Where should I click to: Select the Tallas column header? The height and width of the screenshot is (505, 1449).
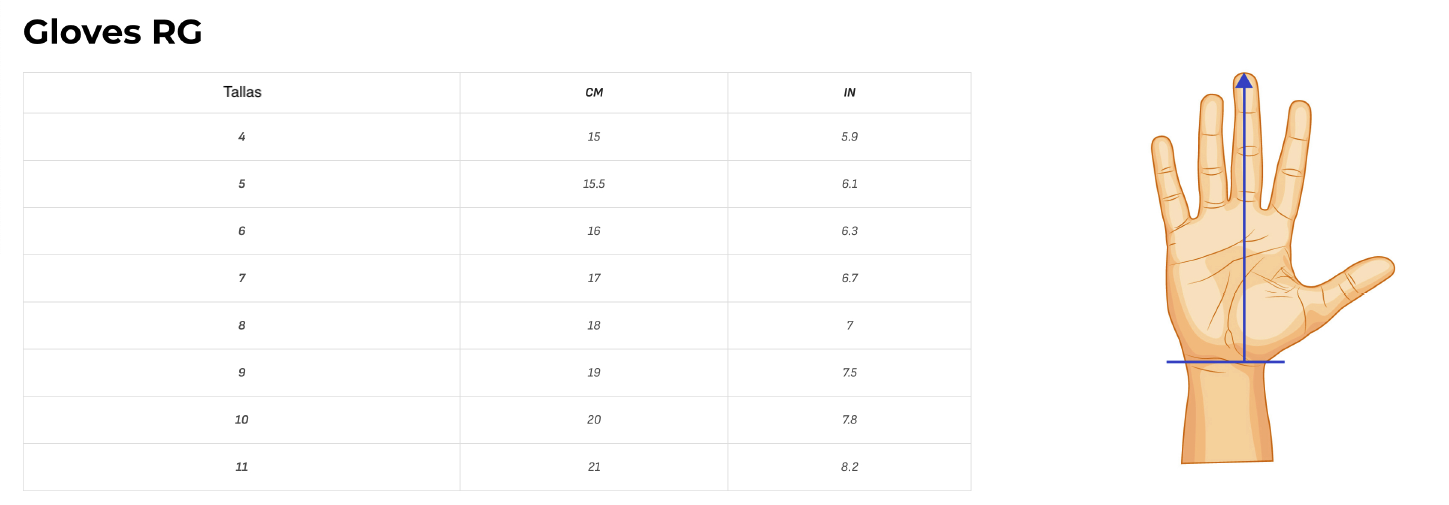click(x=242, y=92)
